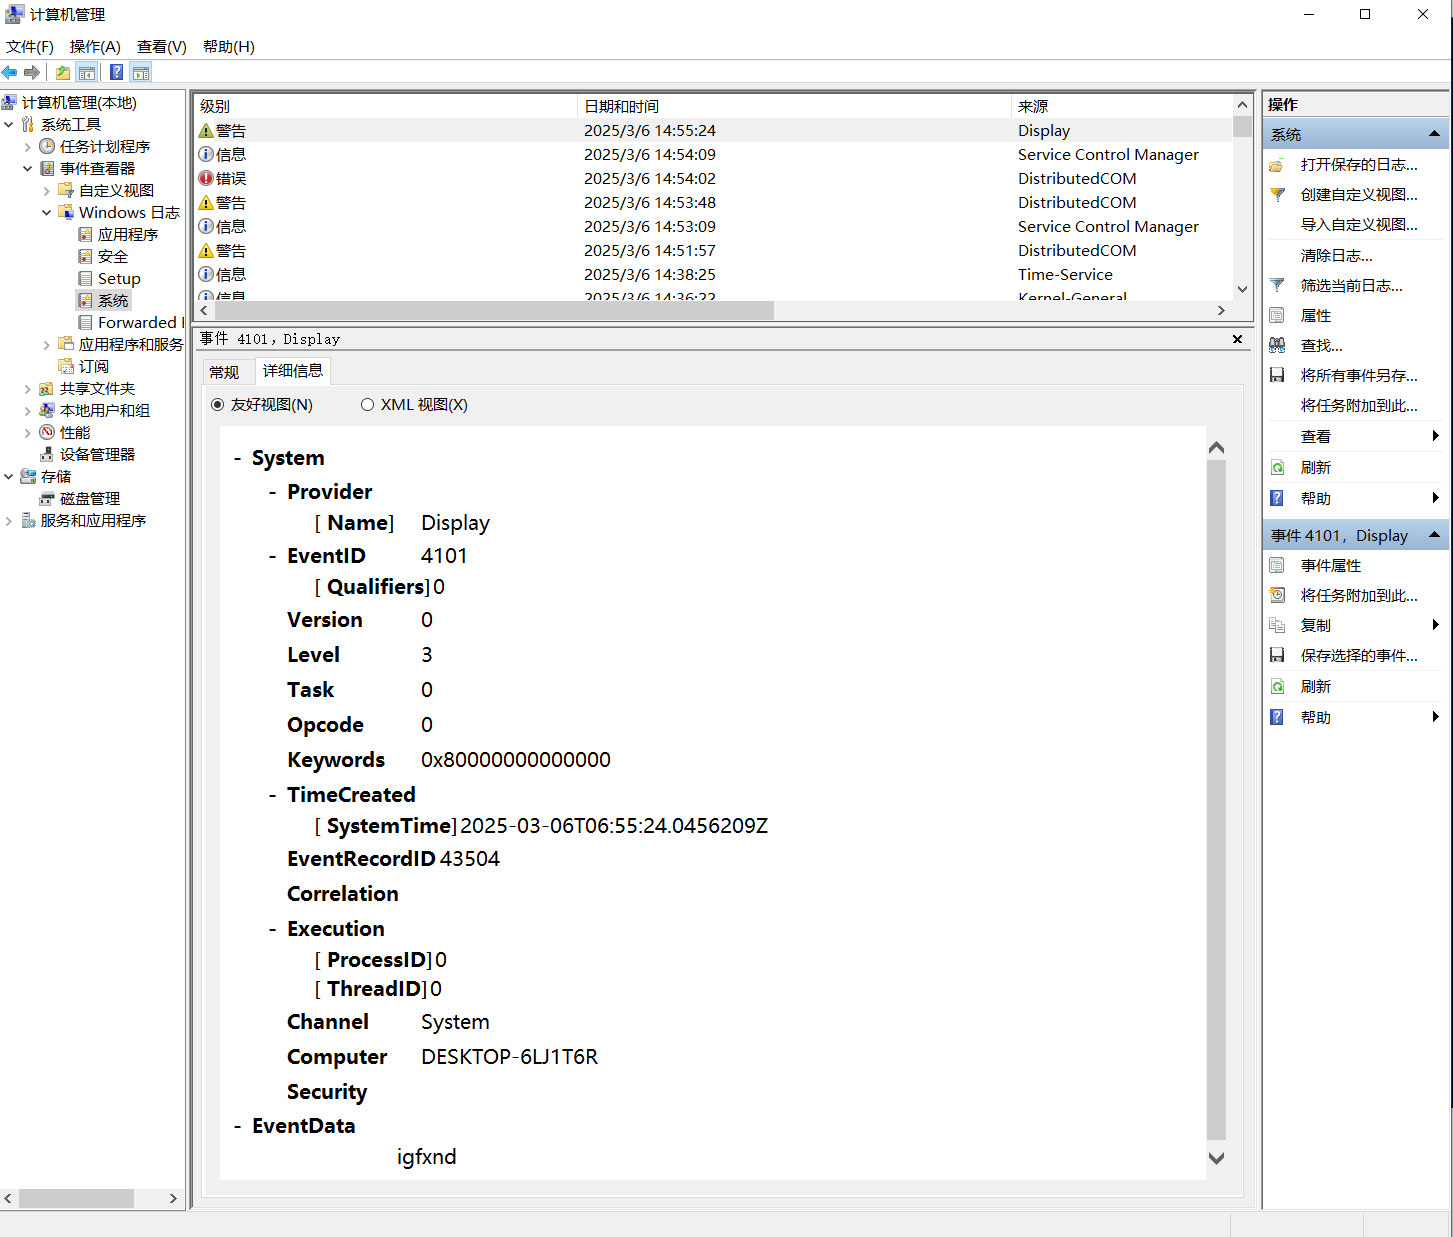Click the 打开保存的日志 folder icon

[x=1277, y=165]
